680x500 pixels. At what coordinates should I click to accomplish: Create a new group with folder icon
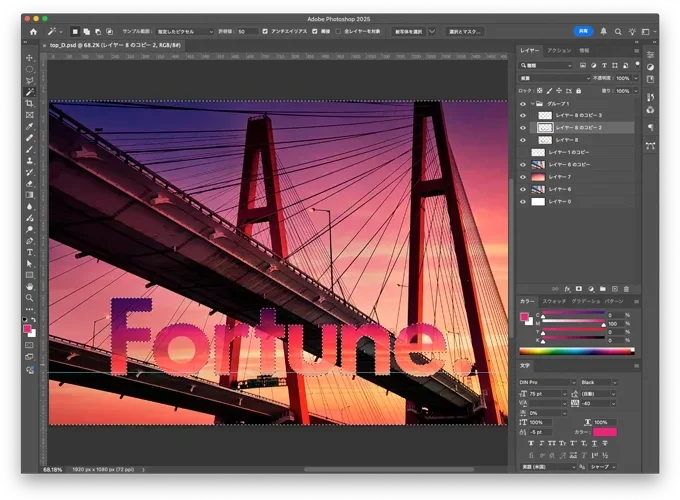point(603,288)
